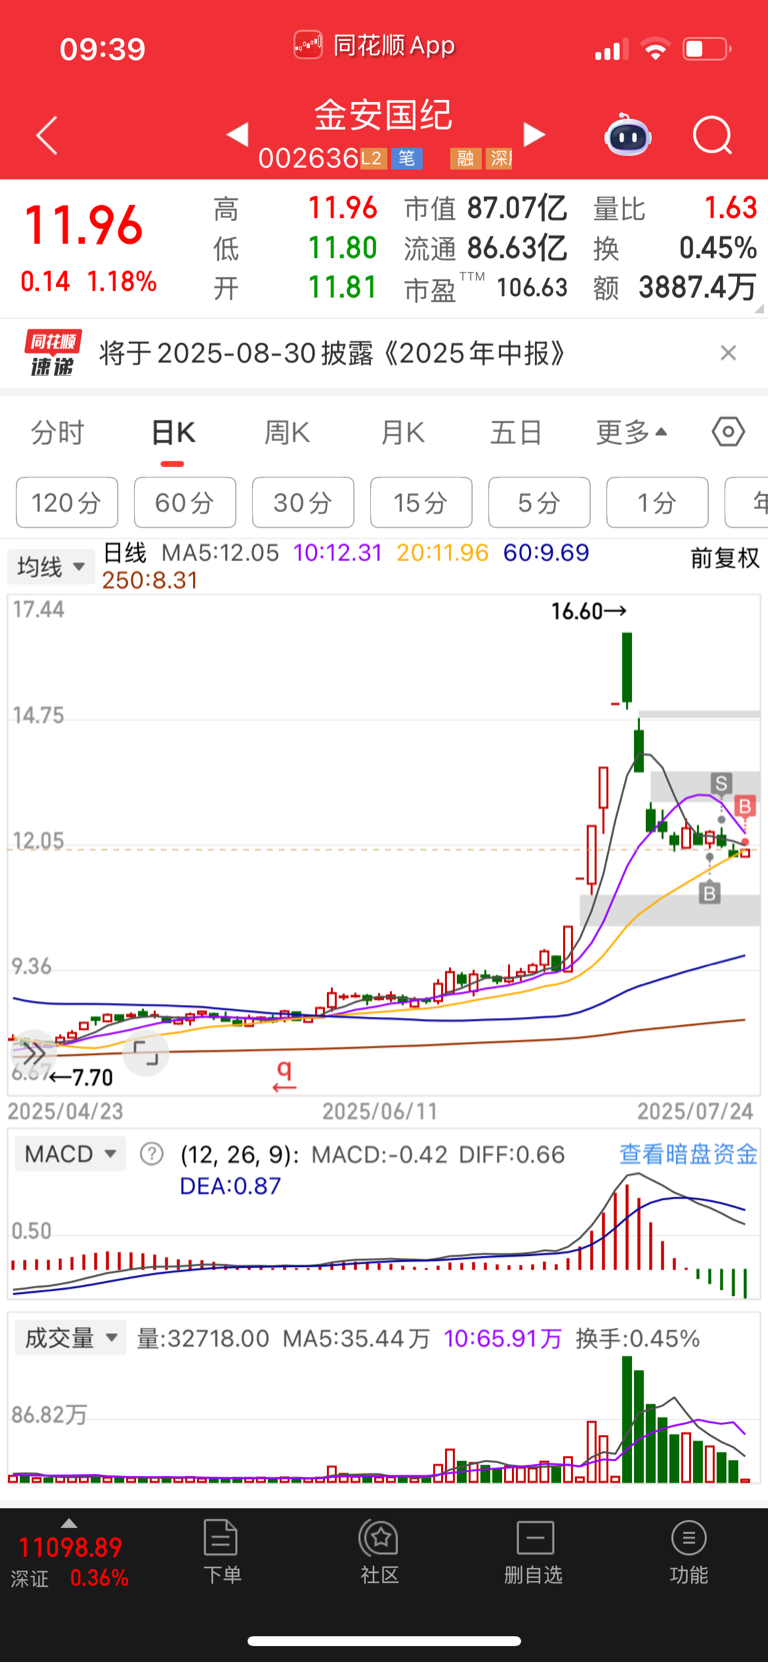Screen dimensions: 768x1663
Task: Switch to 五日 tab
Action: [x=516, y=432]
